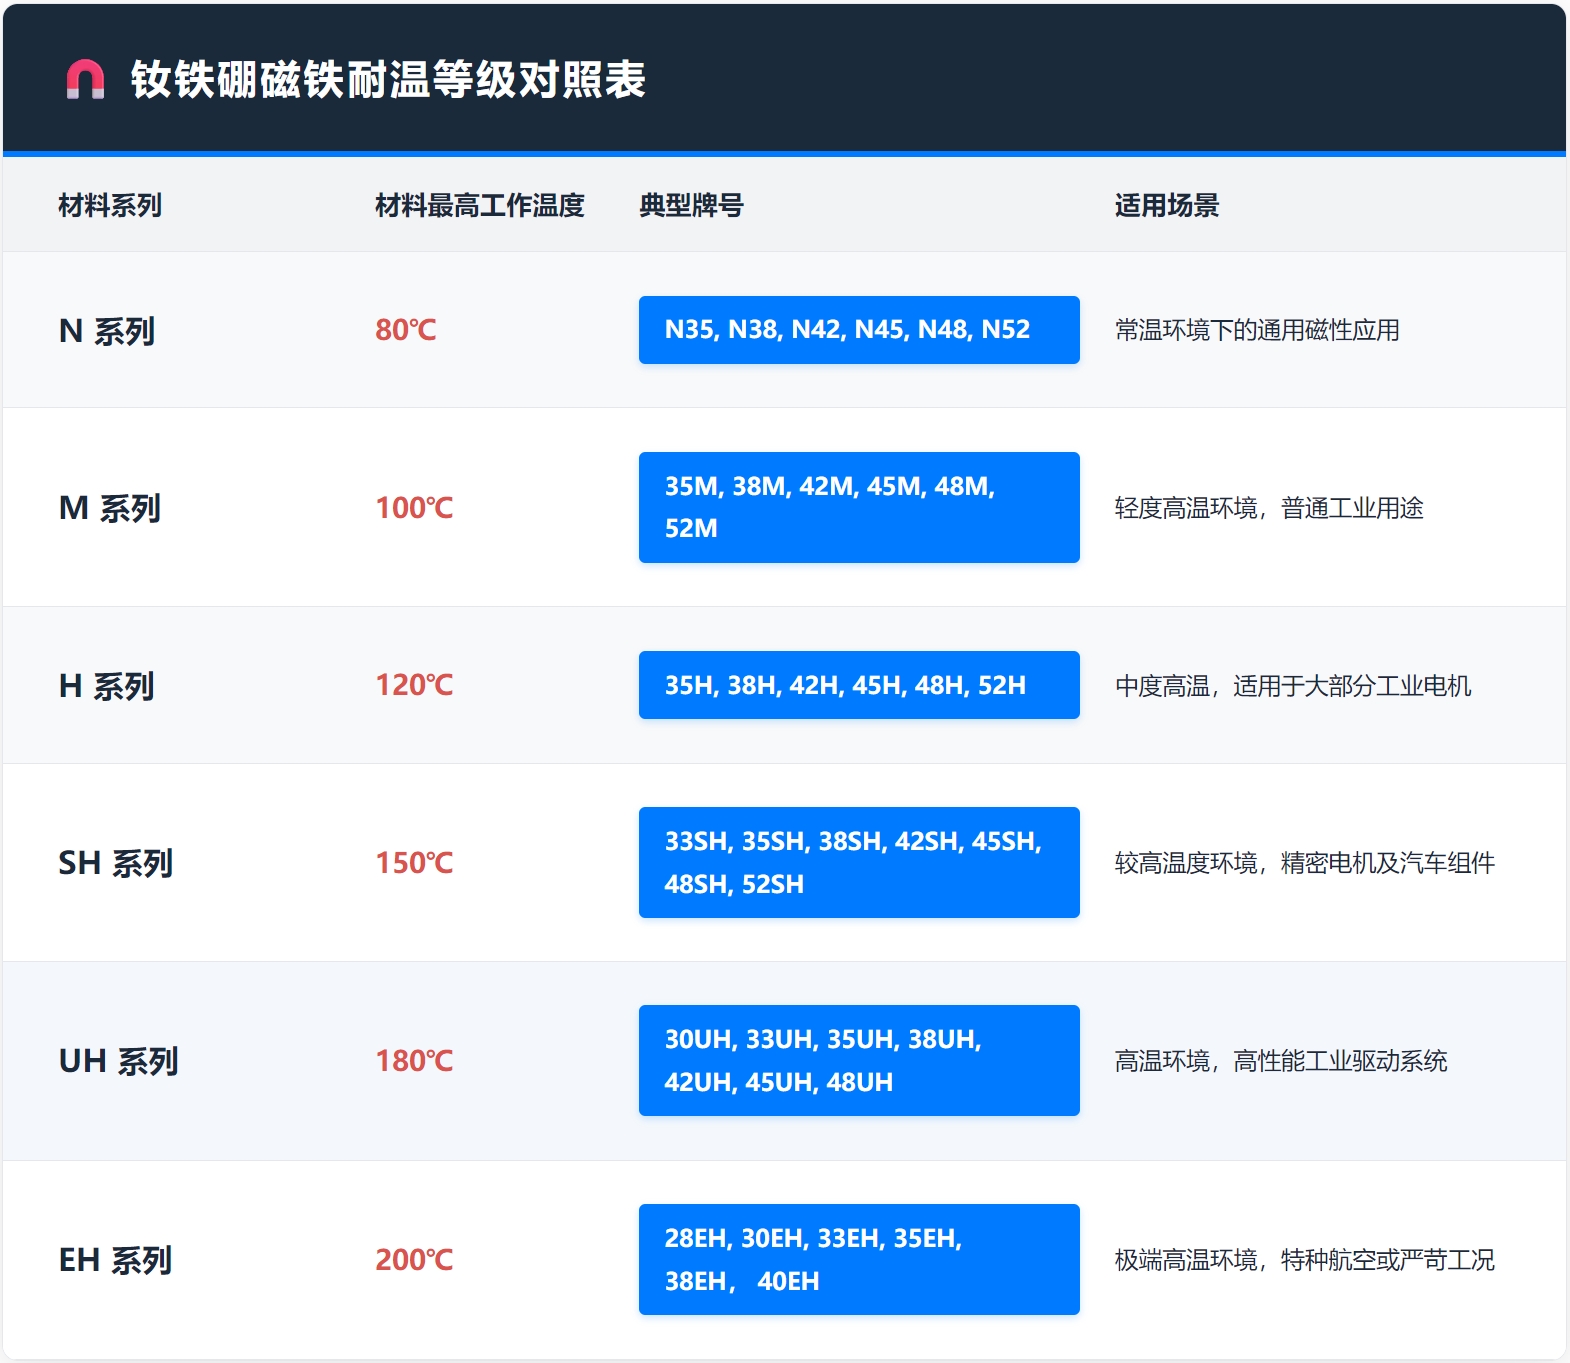1570x1363 pixels.
Task: Click the 钕铁硼磁铁耐温等级对照表 title
Action: (x=388, y=80)
